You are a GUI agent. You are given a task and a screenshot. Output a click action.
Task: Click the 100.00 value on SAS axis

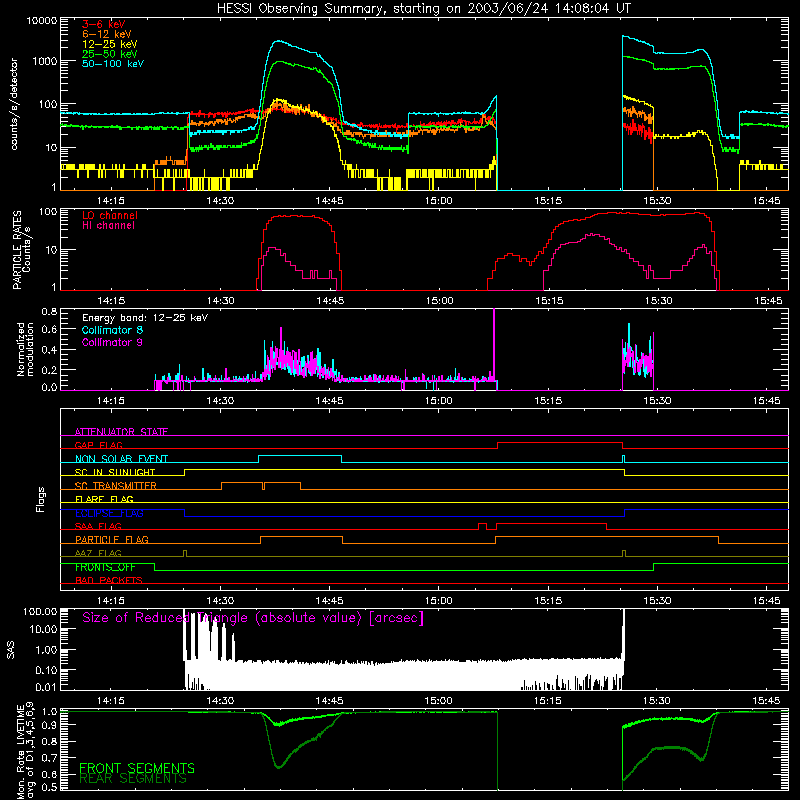click(40, 612)
